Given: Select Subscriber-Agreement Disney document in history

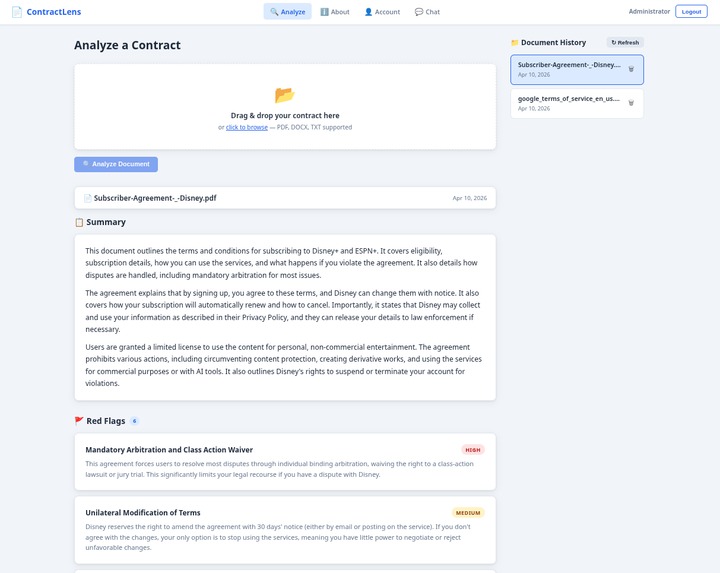Looking at the screenshot, I should (x=577, y=69).
